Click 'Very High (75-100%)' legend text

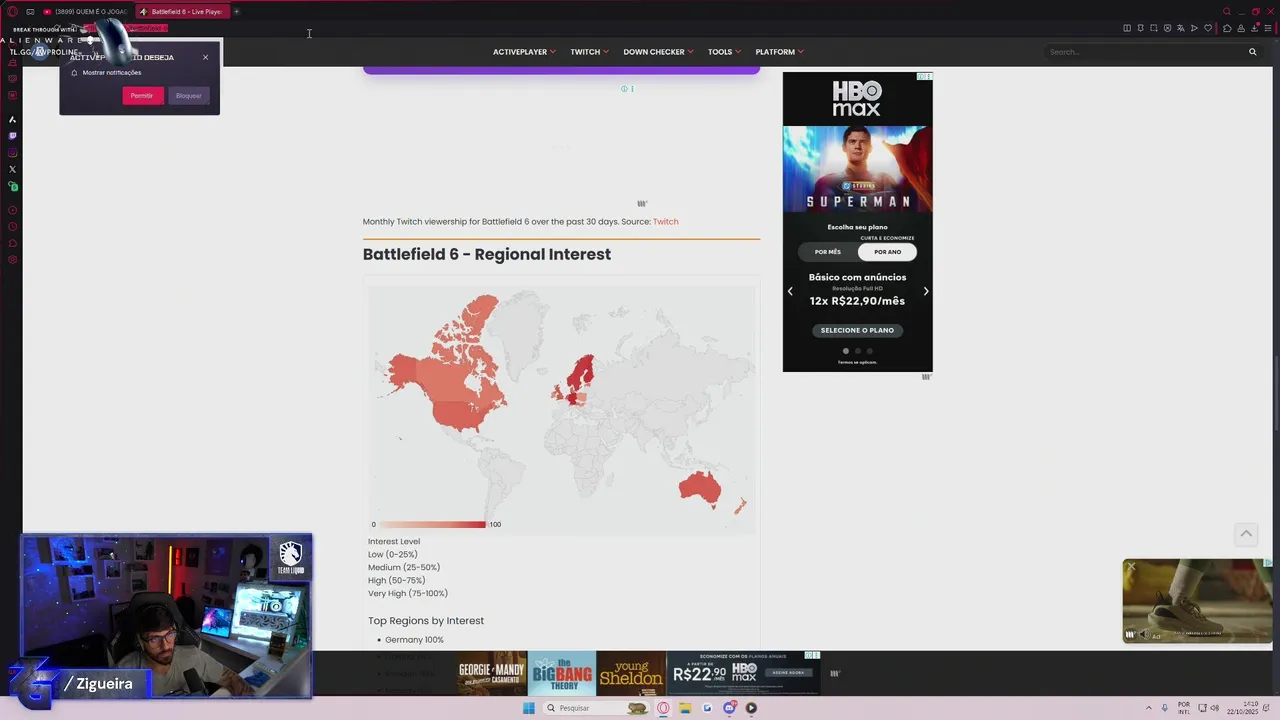click(x=408, y=593)
